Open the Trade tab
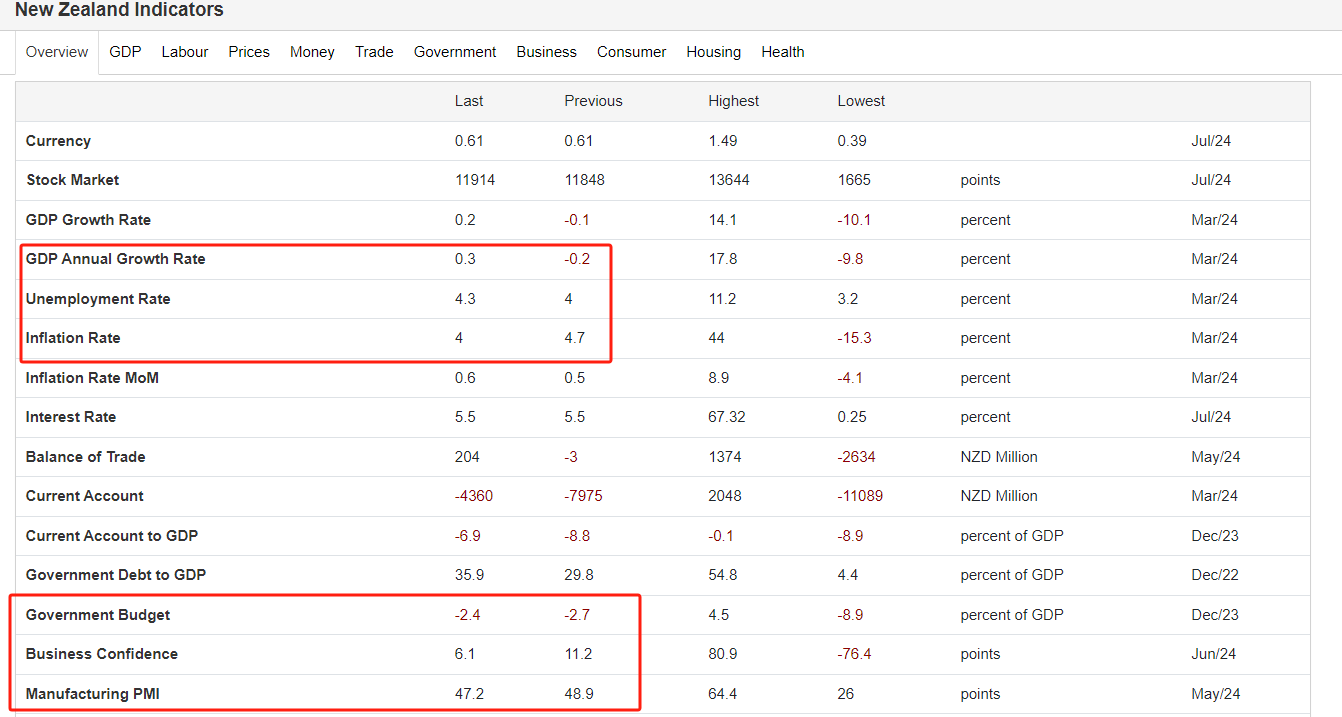The image size is (1342, 717). [x=374, y=52]
